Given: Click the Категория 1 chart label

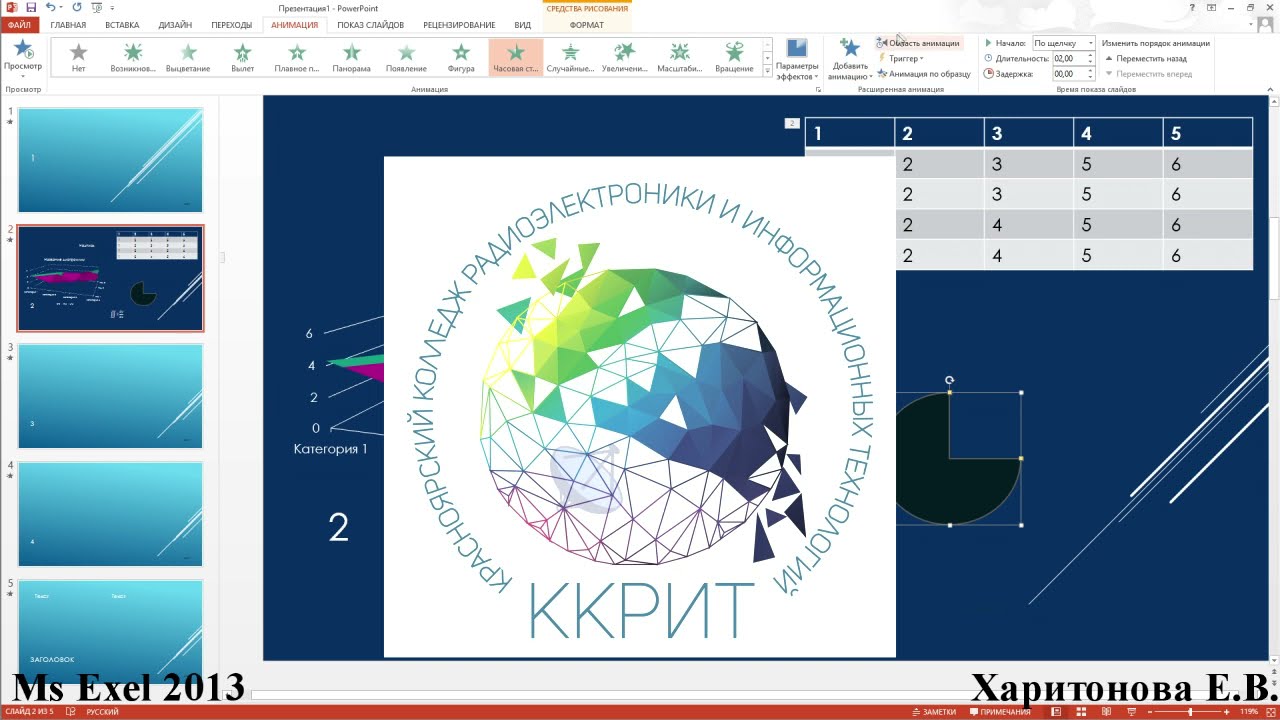Looking at the screenshot, I should click(330, 449).
